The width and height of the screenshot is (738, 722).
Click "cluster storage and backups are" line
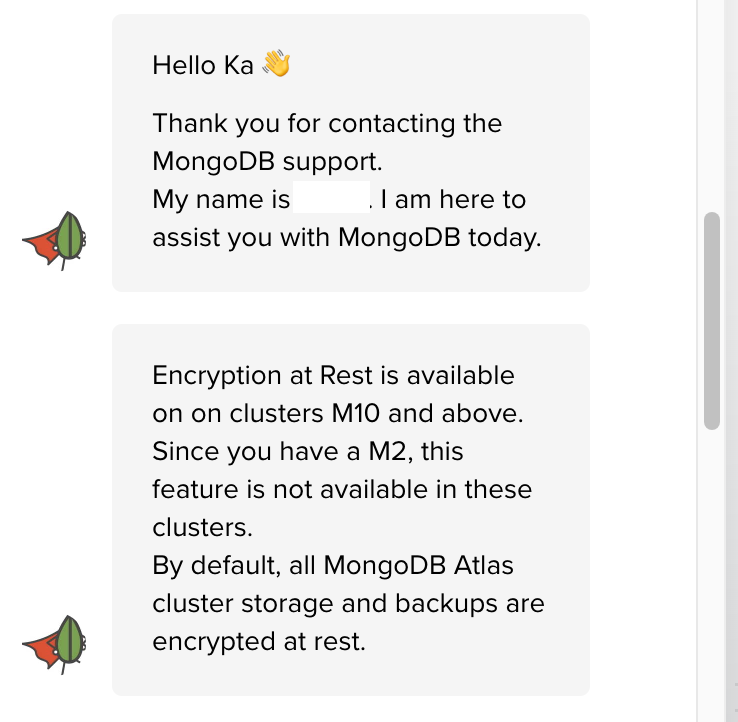click(x=349, y=604)
